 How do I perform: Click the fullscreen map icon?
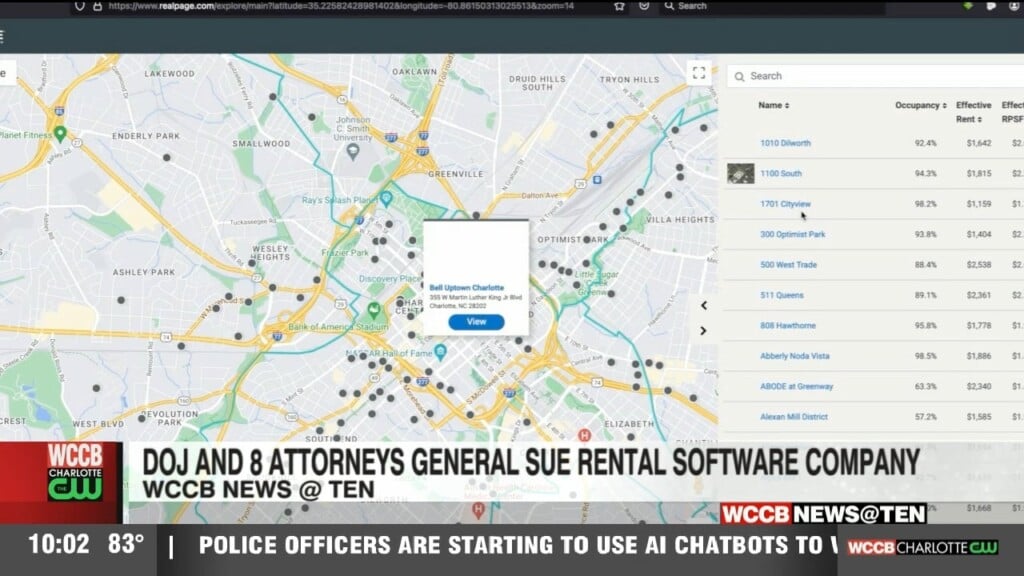click(699, 73)
